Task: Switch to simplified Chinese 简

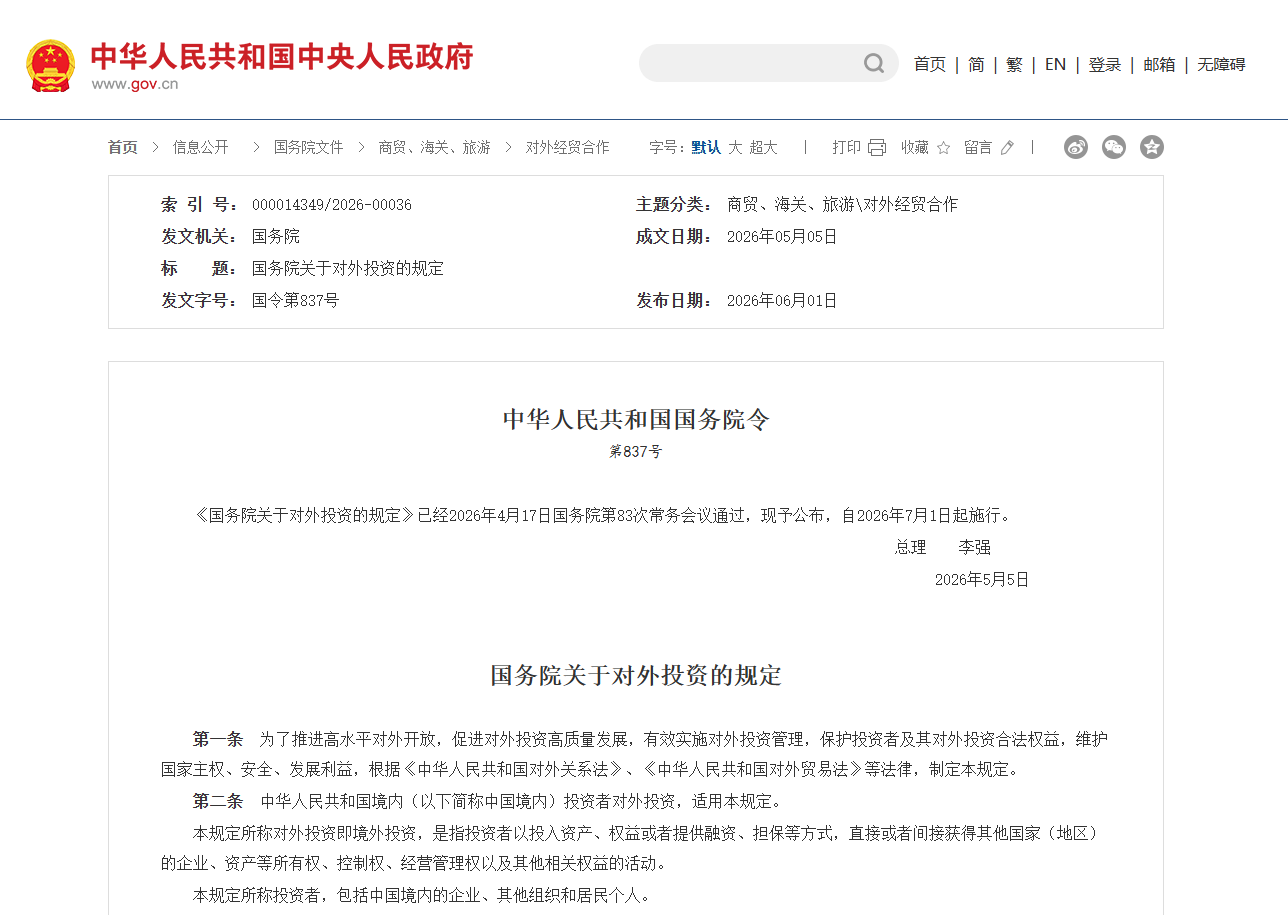Action: click(x=976, y=64)
